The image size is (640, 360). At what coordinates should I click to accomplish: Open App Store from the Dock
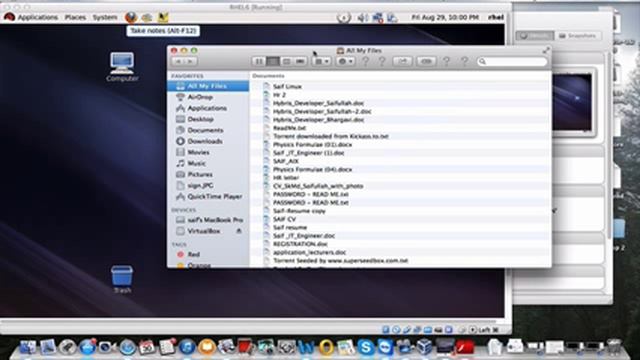coord(87,347)
